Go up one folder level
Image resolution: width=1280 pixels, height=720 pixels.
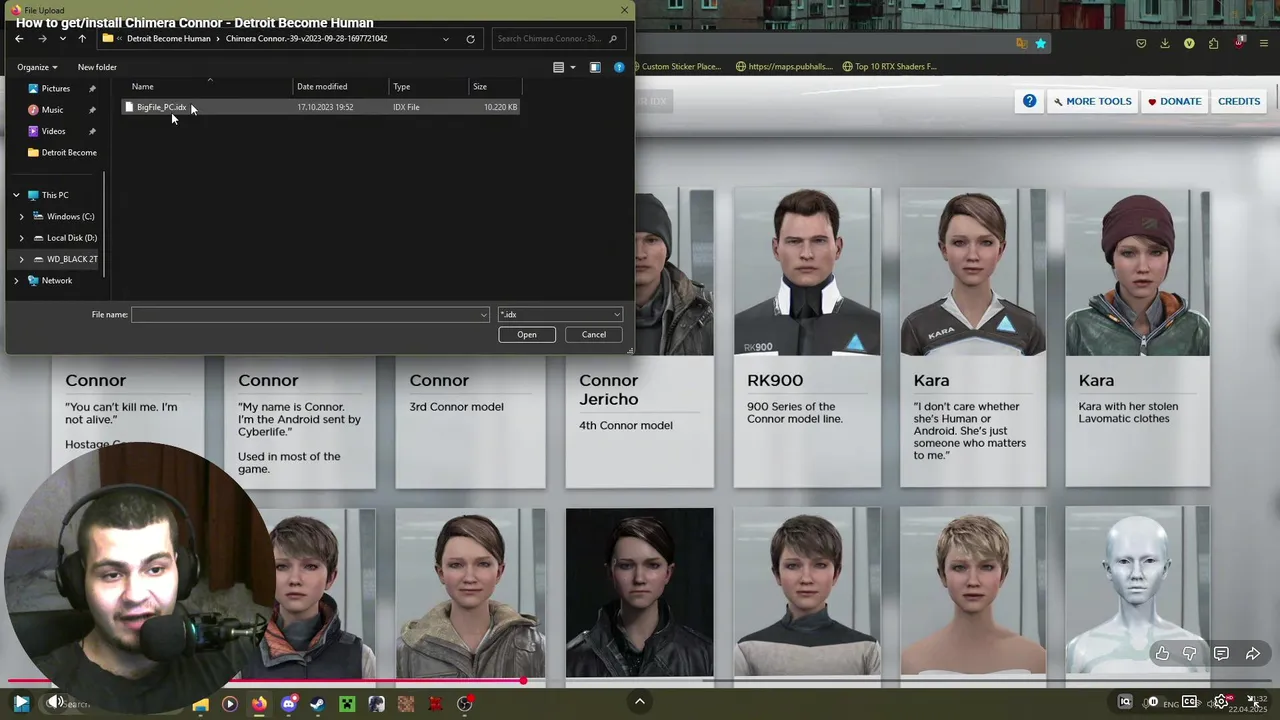pos(82,39)
